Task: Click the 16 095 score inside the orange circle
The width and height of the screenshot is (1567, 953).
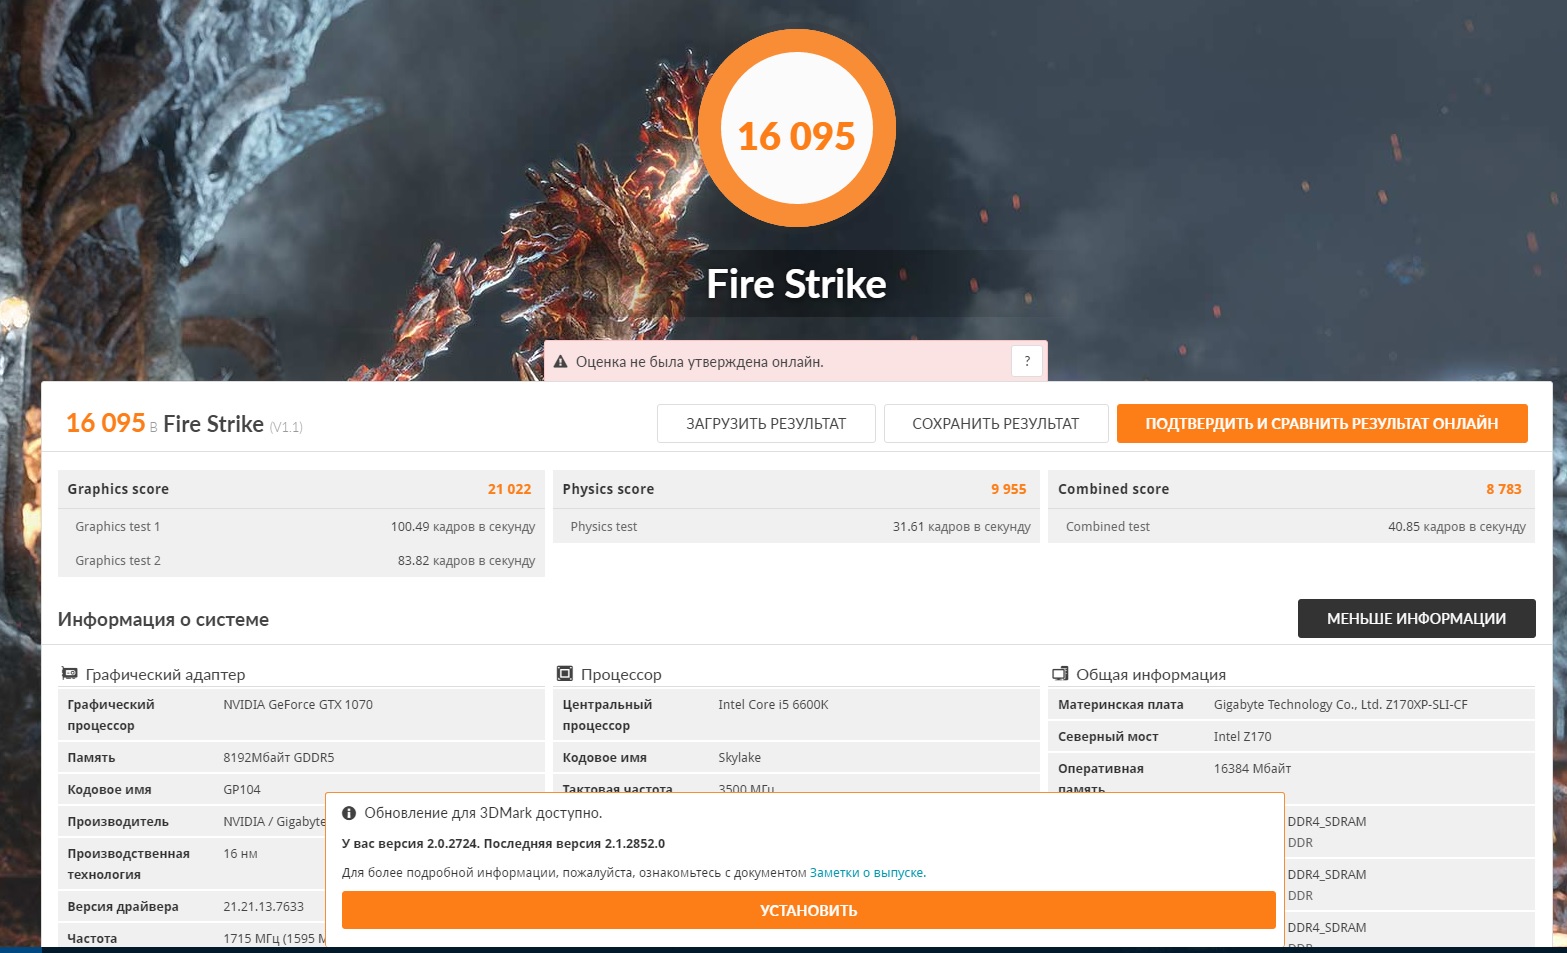Action: click(797, 136)
